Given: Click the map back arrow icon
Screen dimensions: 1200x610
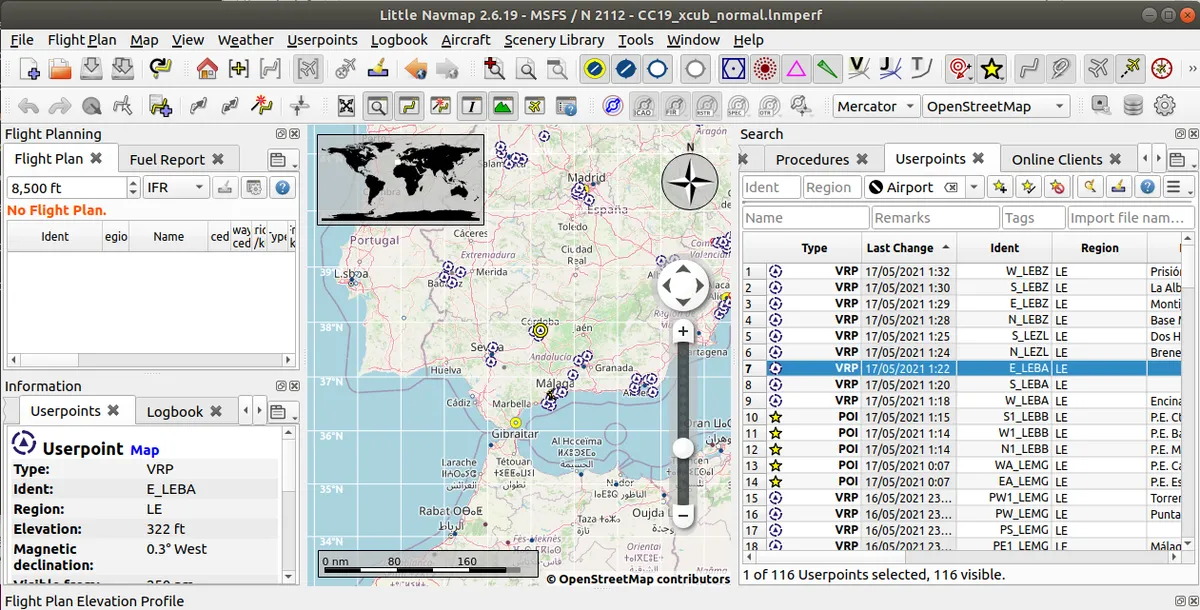Looking at the screenshot, I should pyautogui.click(x=416, y=69).
